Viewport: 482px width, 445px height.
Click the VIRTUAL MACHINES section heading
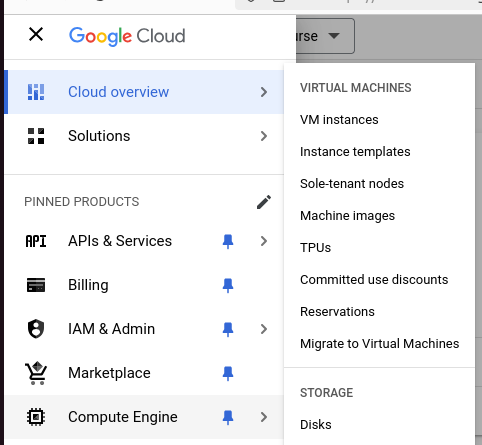(356, 88)
